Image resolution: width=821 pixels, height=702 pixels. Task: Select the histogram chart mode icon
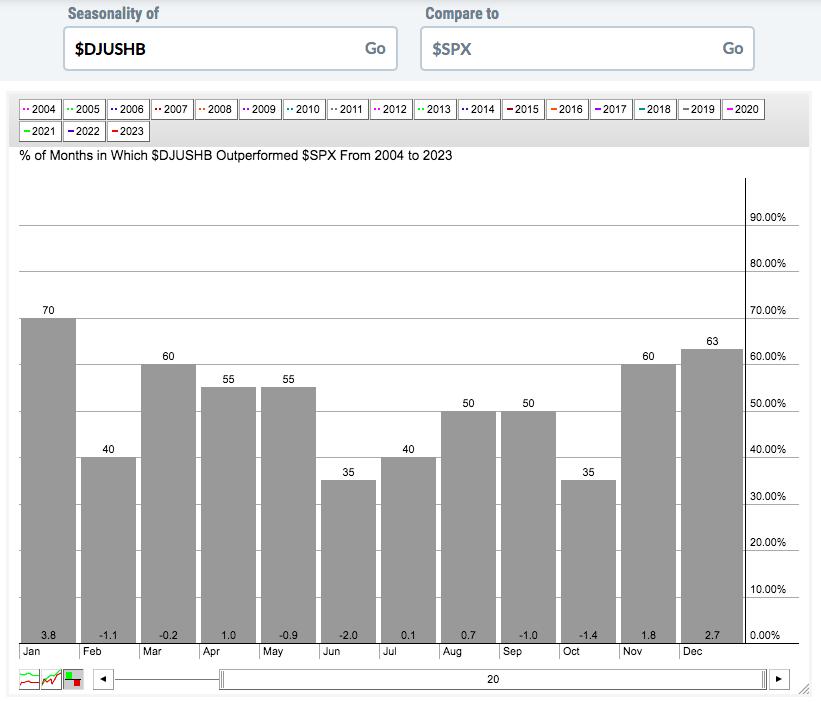click(73, 679)
